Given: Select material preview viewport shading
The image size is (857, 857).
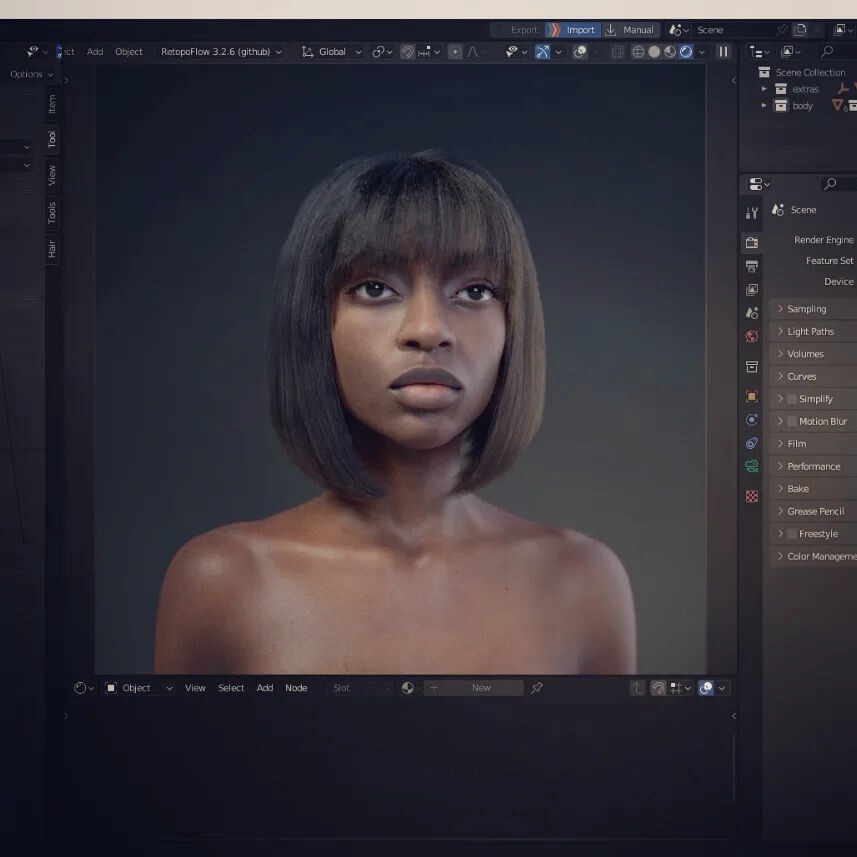Looking at the screenshot, I should coord(670,52).
